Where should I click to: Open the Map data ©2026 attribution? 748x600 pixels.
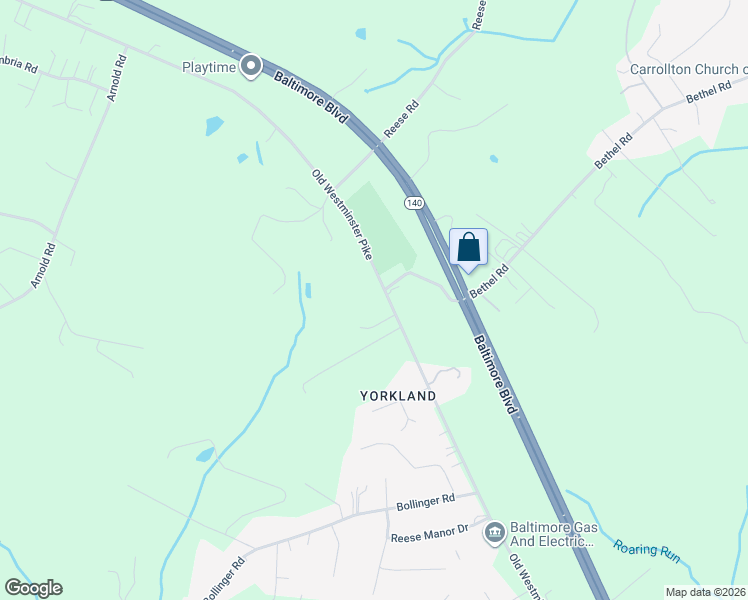point(706,592)
